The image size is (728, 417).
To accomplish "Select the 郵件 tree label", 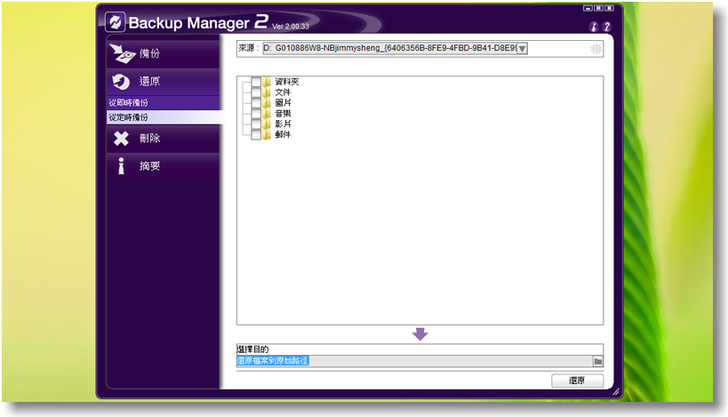I will 283,135.
